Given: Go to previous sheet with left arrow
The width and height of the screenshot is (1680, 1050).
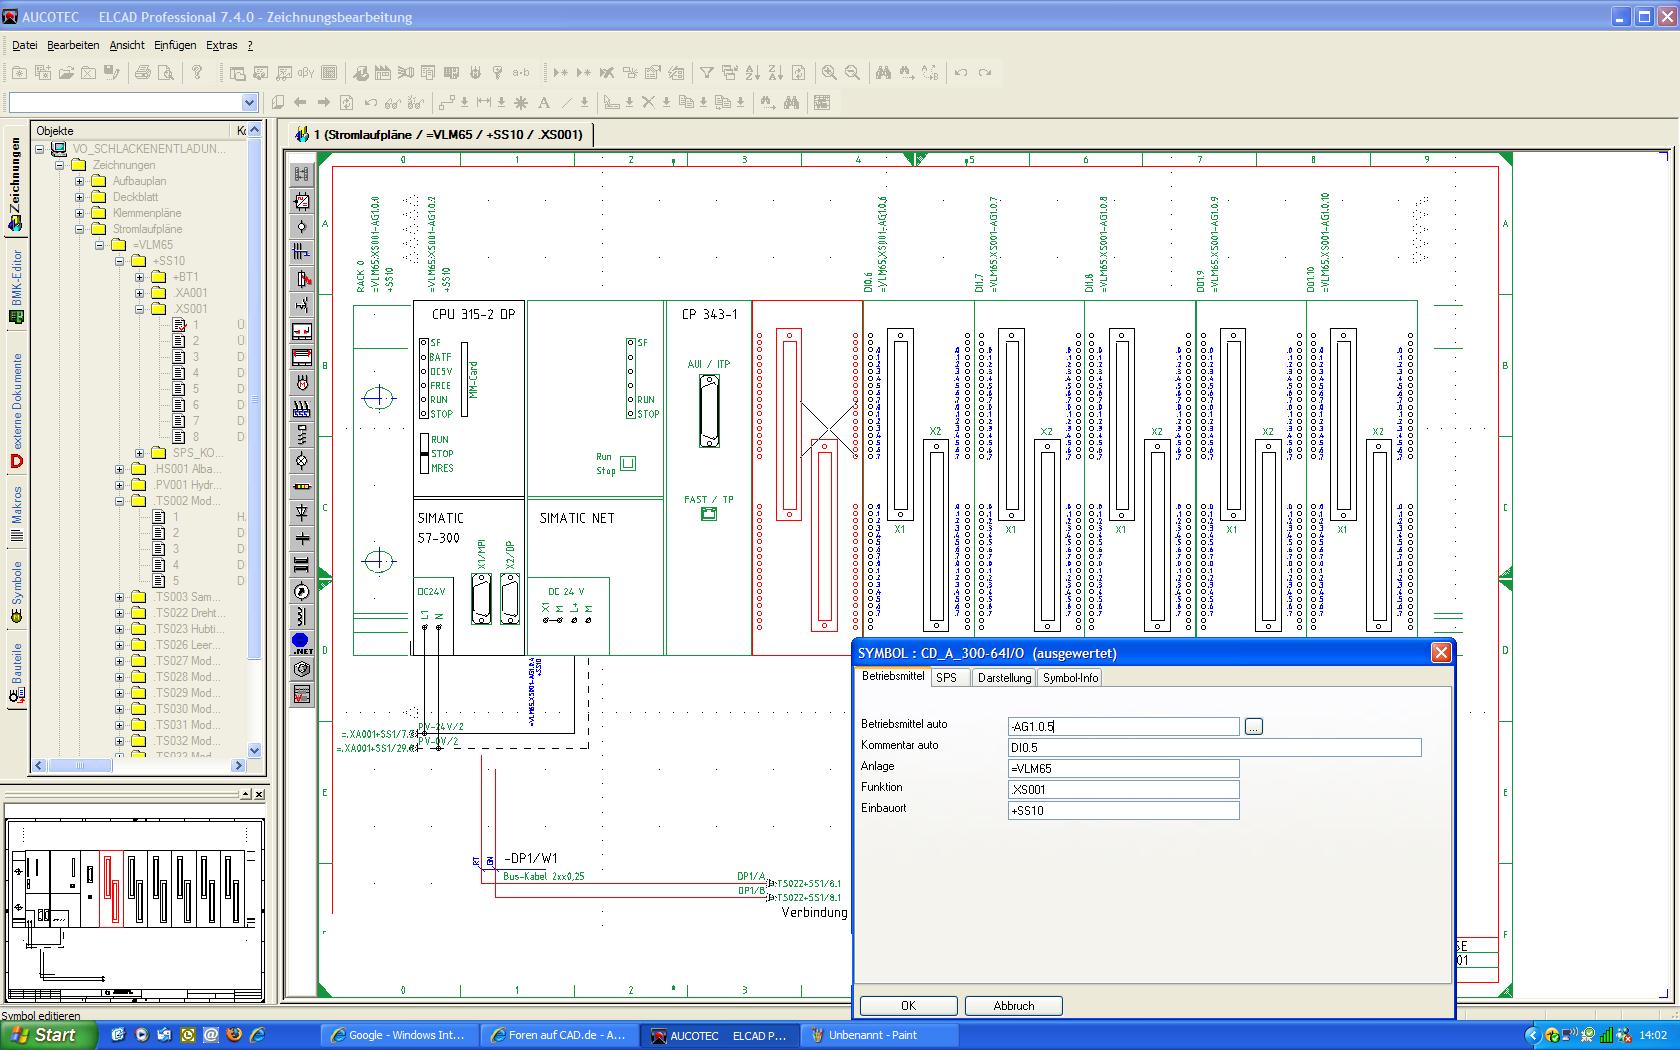Looking at the screenshot, I should click(x=300, y=102).
